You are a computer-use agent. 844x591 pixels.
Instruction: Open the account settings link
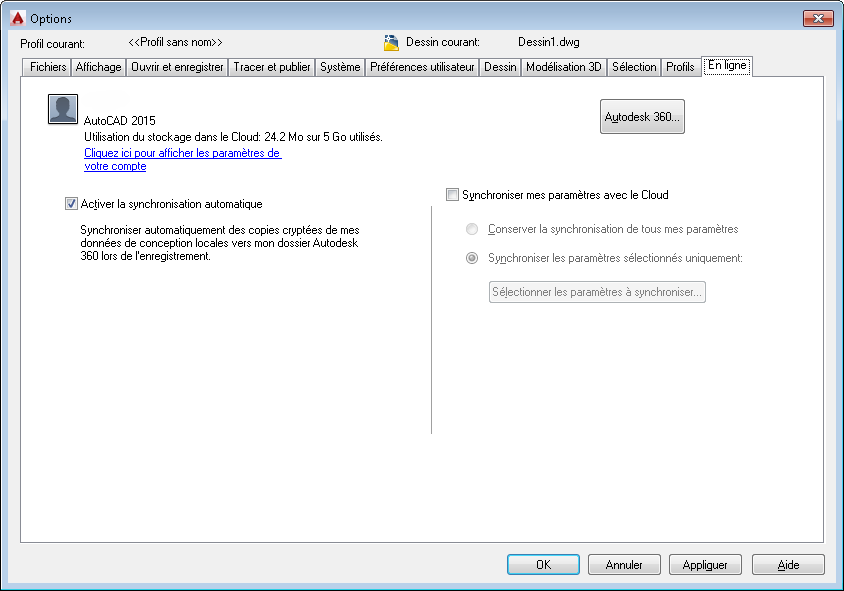tap(182, 159)
